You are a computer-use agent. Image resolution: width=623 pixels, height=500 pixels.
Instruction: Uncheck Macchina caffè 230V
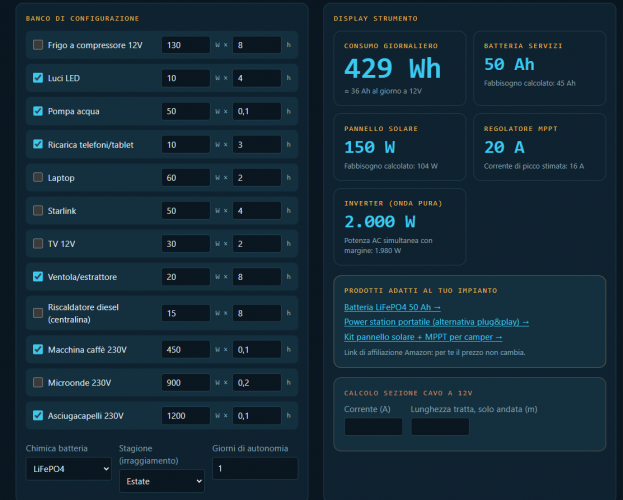tap(38, 349)
